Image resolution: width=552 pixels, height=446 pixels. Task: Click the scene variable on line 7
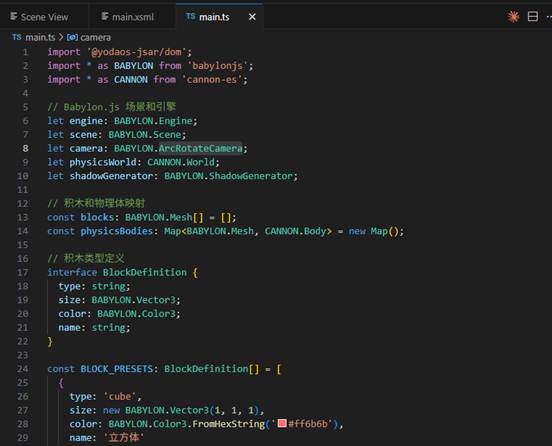pyautogui.click(x=83, y=134)
